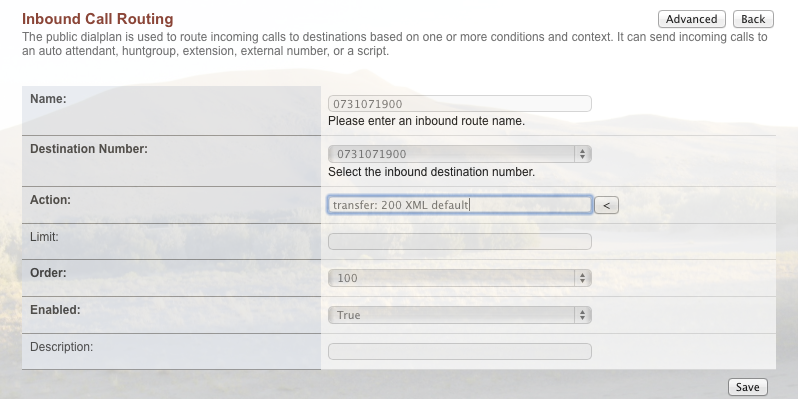Click the Enabled select arrow icon
The width and height of the screenshot is (798, 399).
(x=582, y=315)
